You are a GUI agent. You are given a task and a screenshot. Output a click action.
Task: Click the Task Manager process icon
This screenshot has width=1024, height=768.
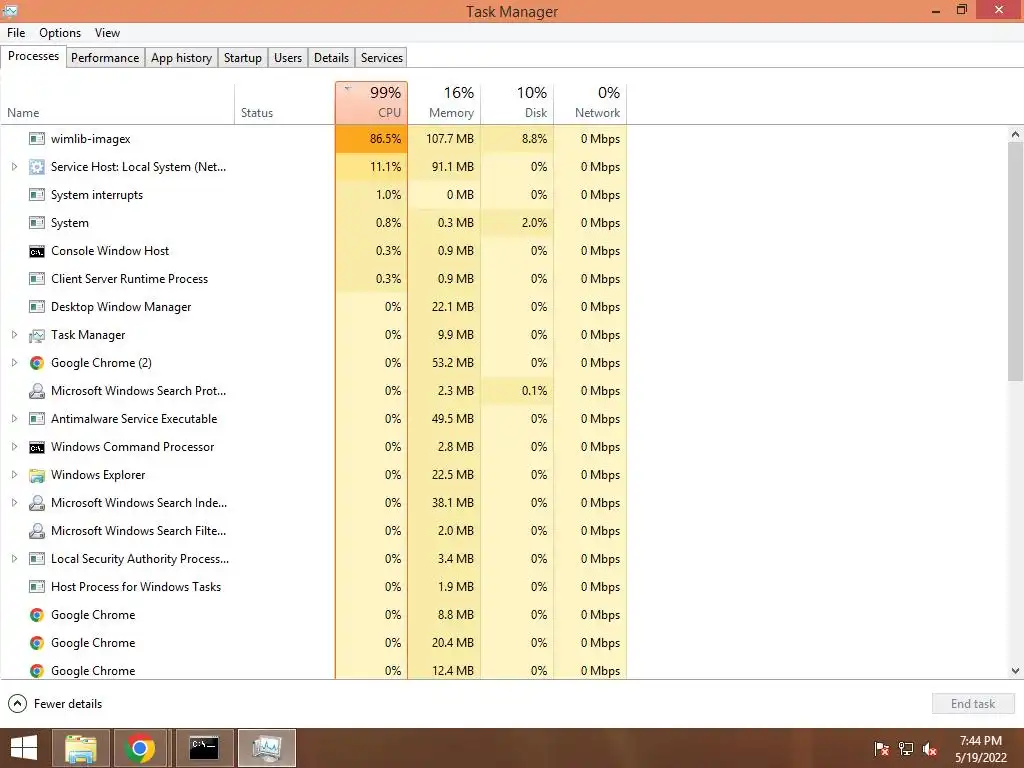click(x=37, y=335)
